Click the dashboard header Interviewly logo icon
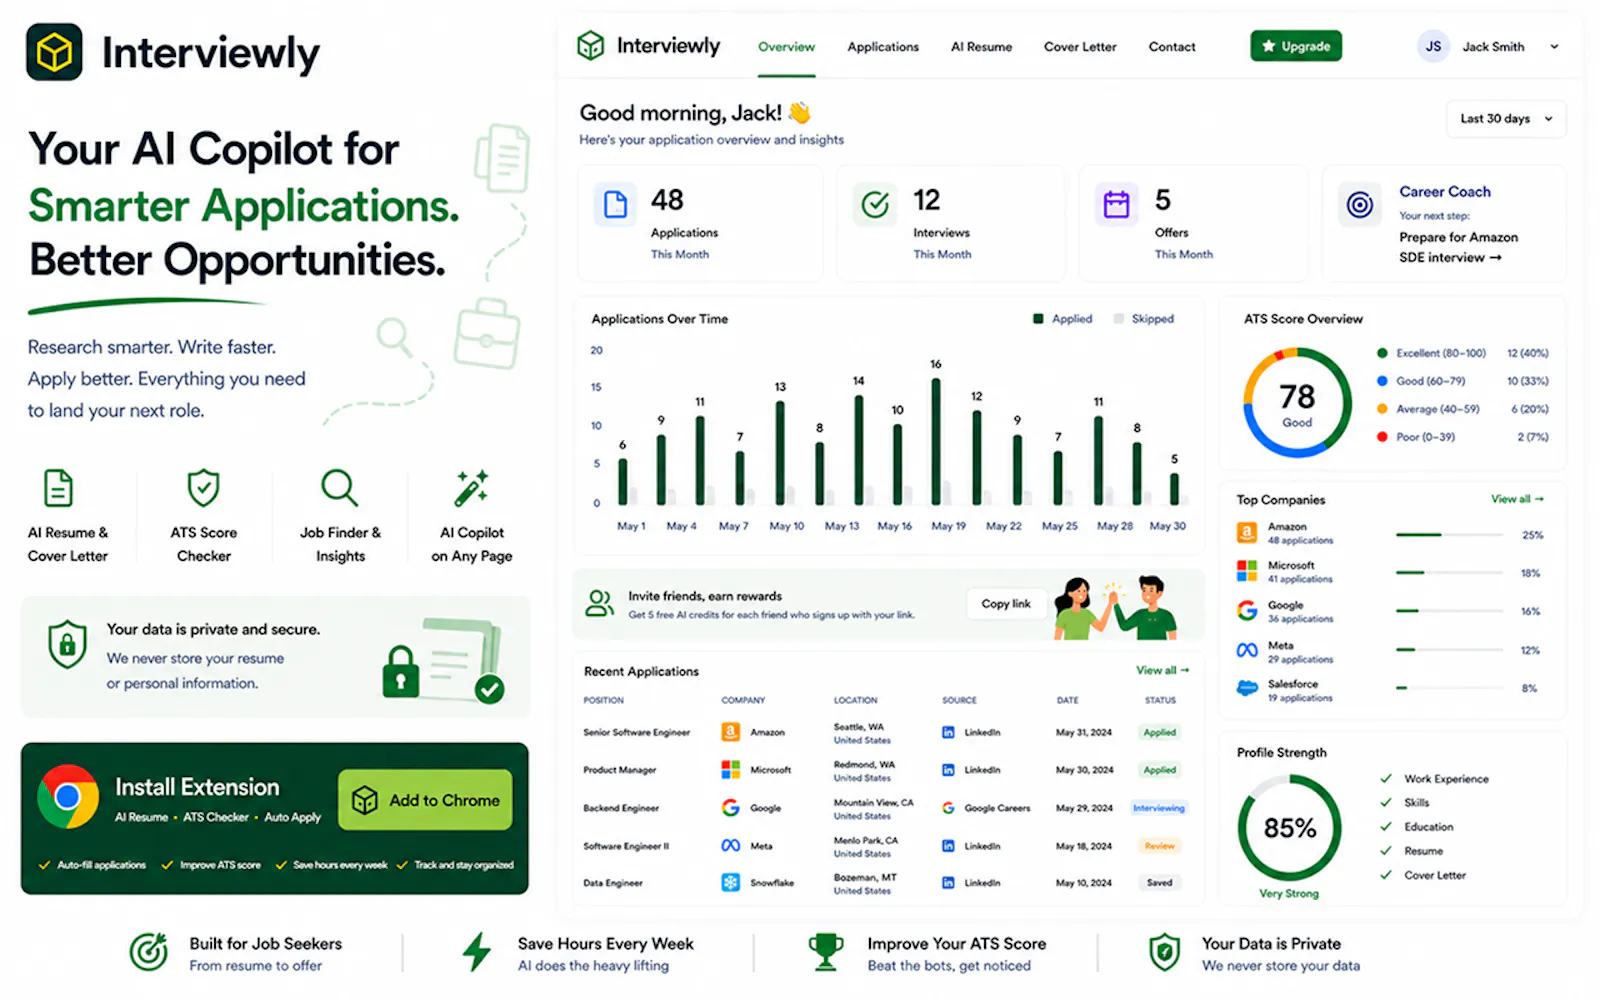This screenshot has width=1600, height=1000. tap(591, 45)
